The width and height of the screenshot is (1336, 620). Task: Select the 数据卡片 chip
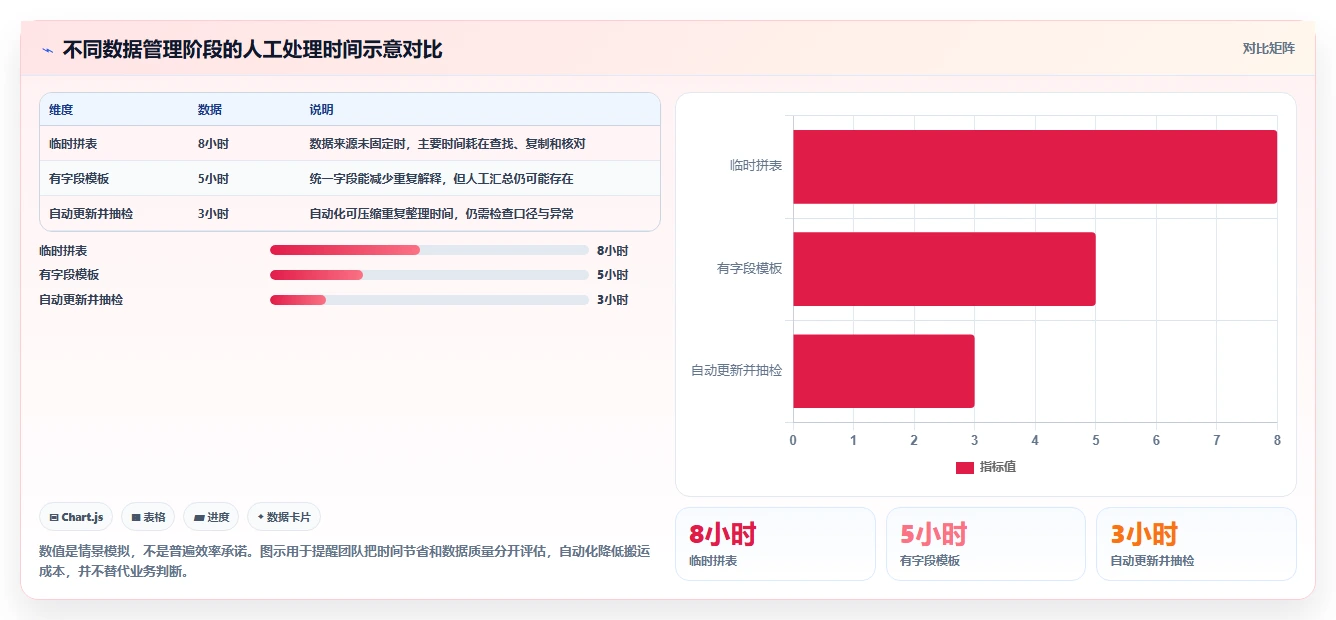pos(284,517)
